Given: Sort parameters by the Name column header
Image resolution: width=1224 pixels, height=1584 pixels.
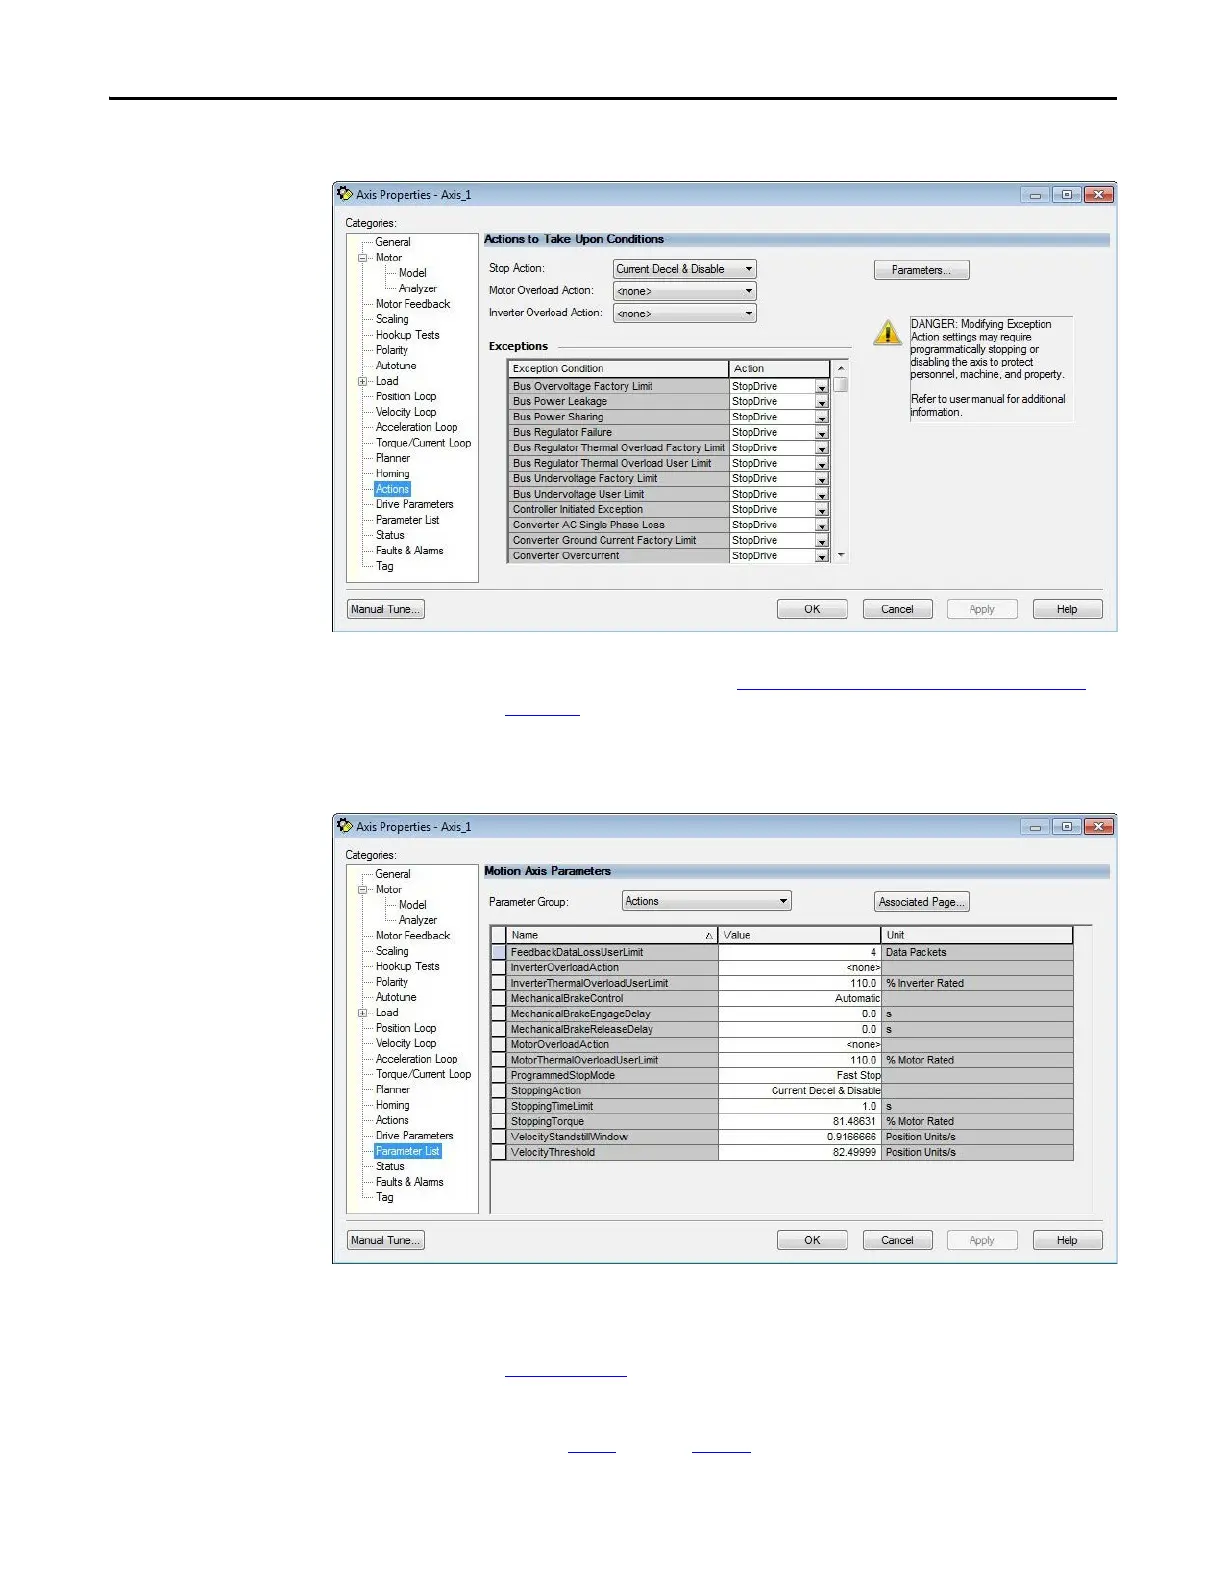Looking at the screenshot, I should [612, 935].
